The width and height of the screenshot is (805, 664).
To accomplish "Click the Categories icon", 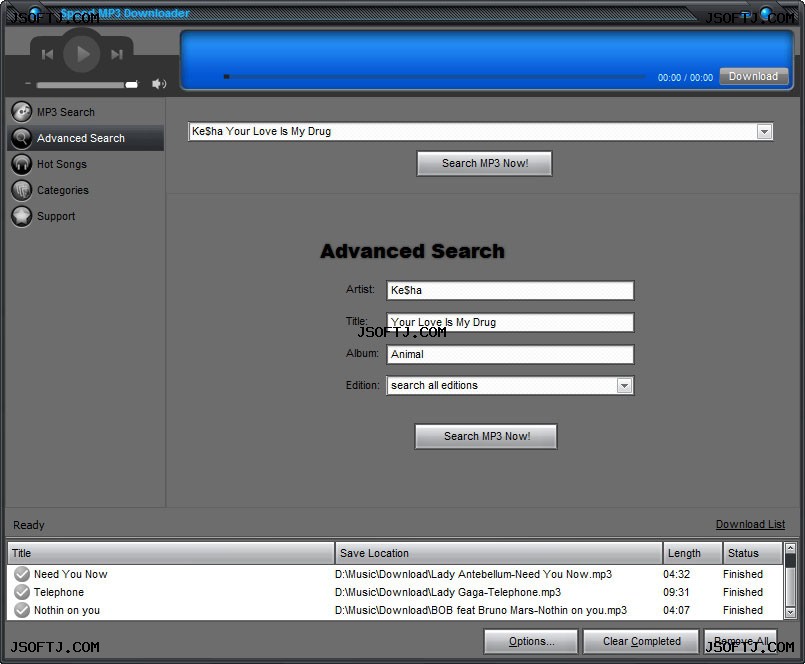I will tap(22, 190).
